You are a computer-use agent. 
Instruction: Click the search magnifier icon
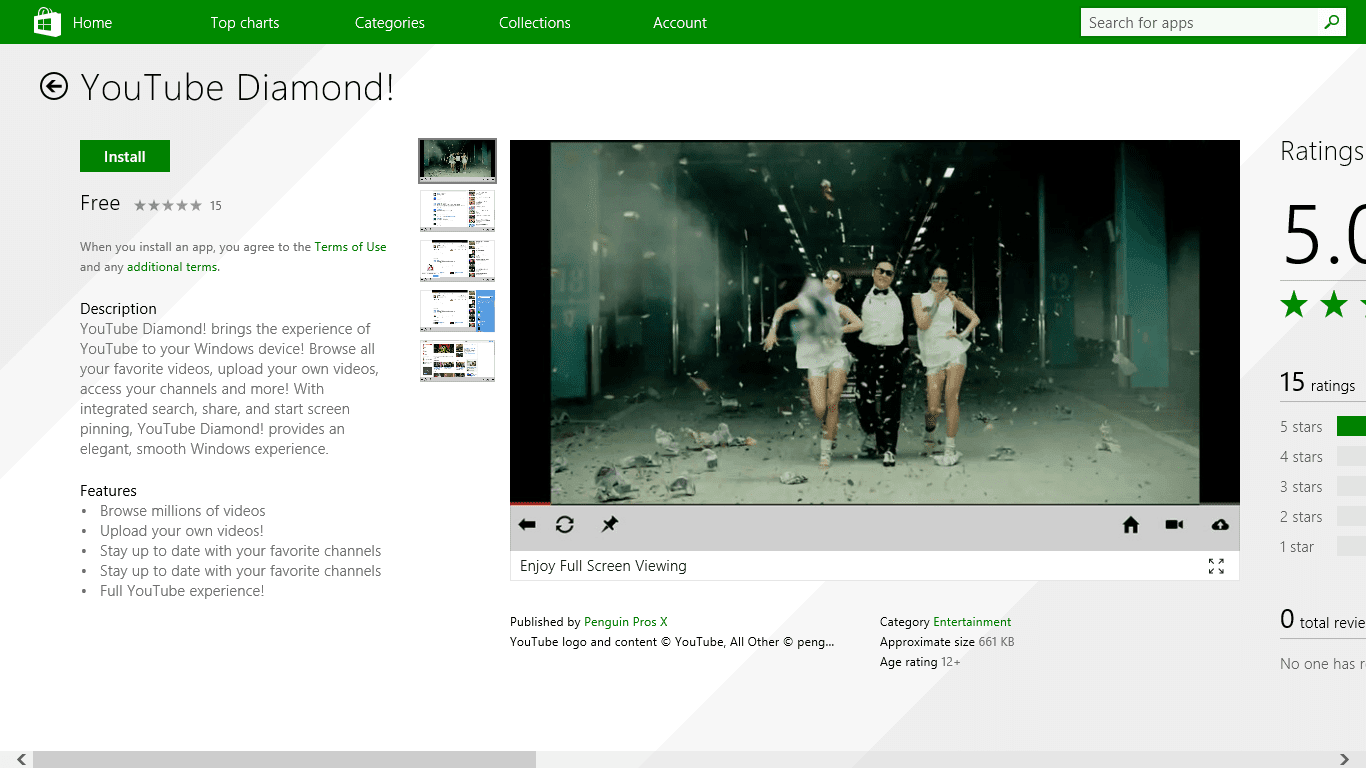pyautogui.click(x=1332, y=22)
